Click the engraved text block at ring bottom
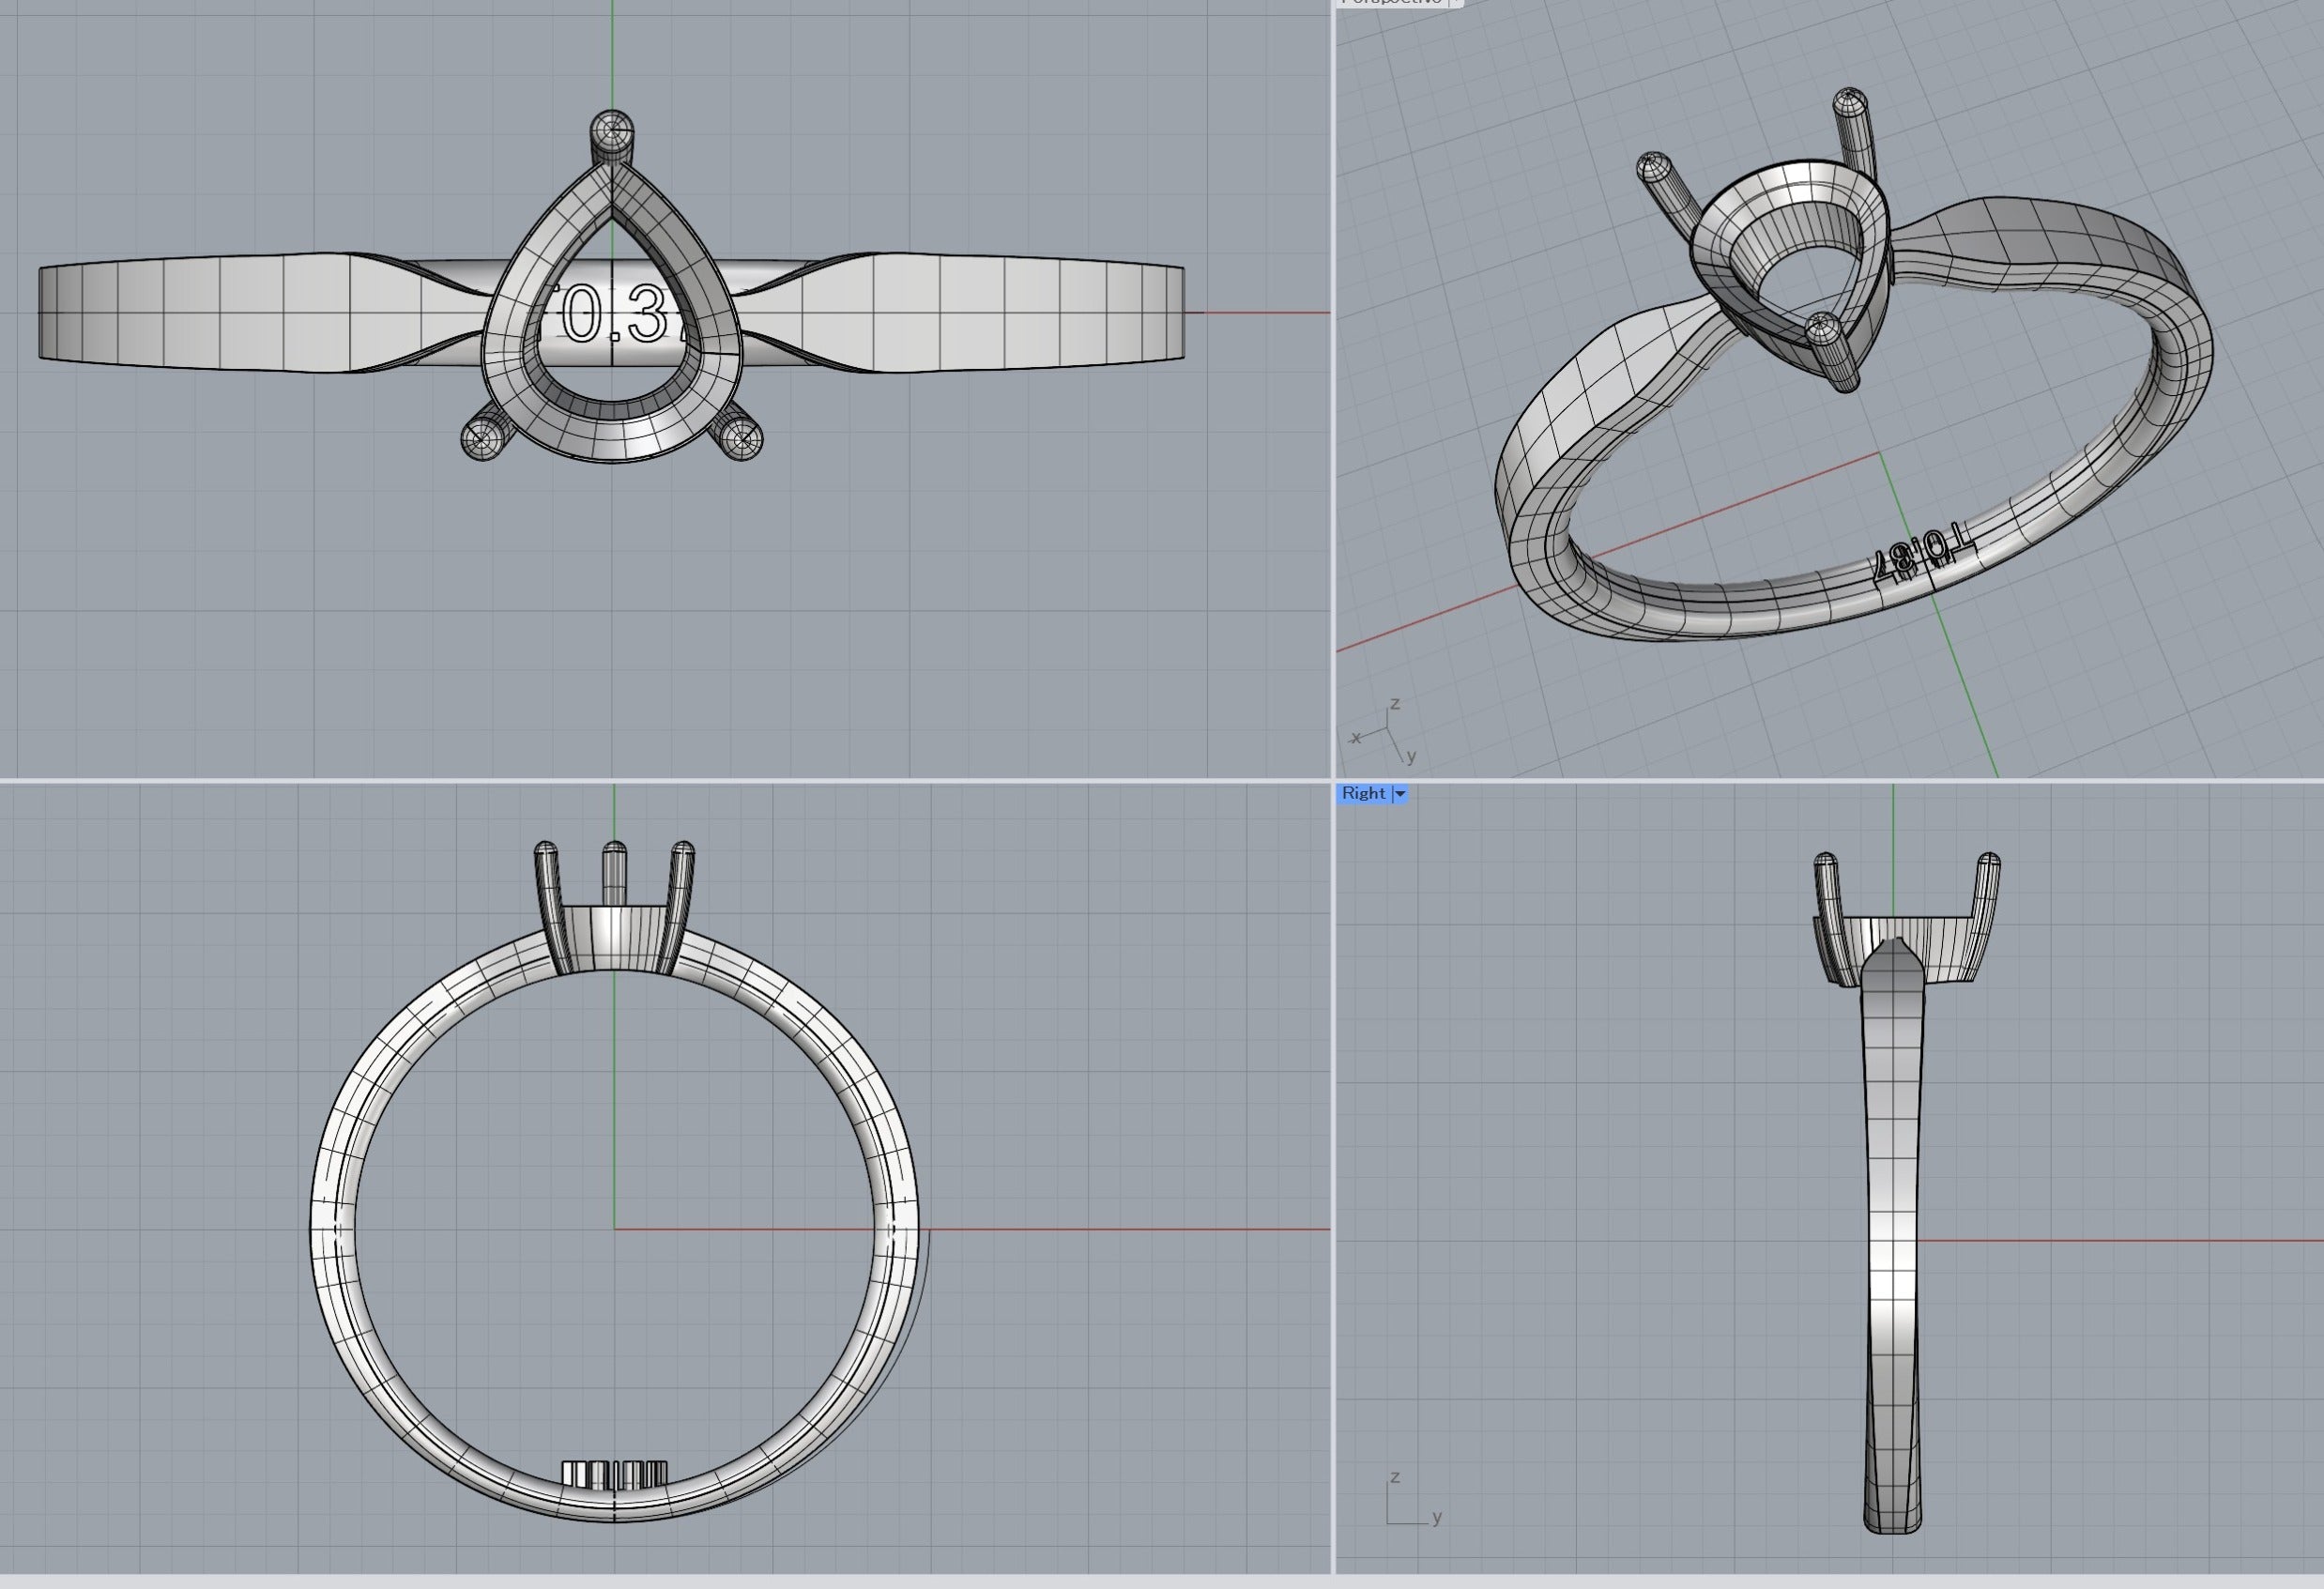2324x1589 pixels. tap(613, 1474)
